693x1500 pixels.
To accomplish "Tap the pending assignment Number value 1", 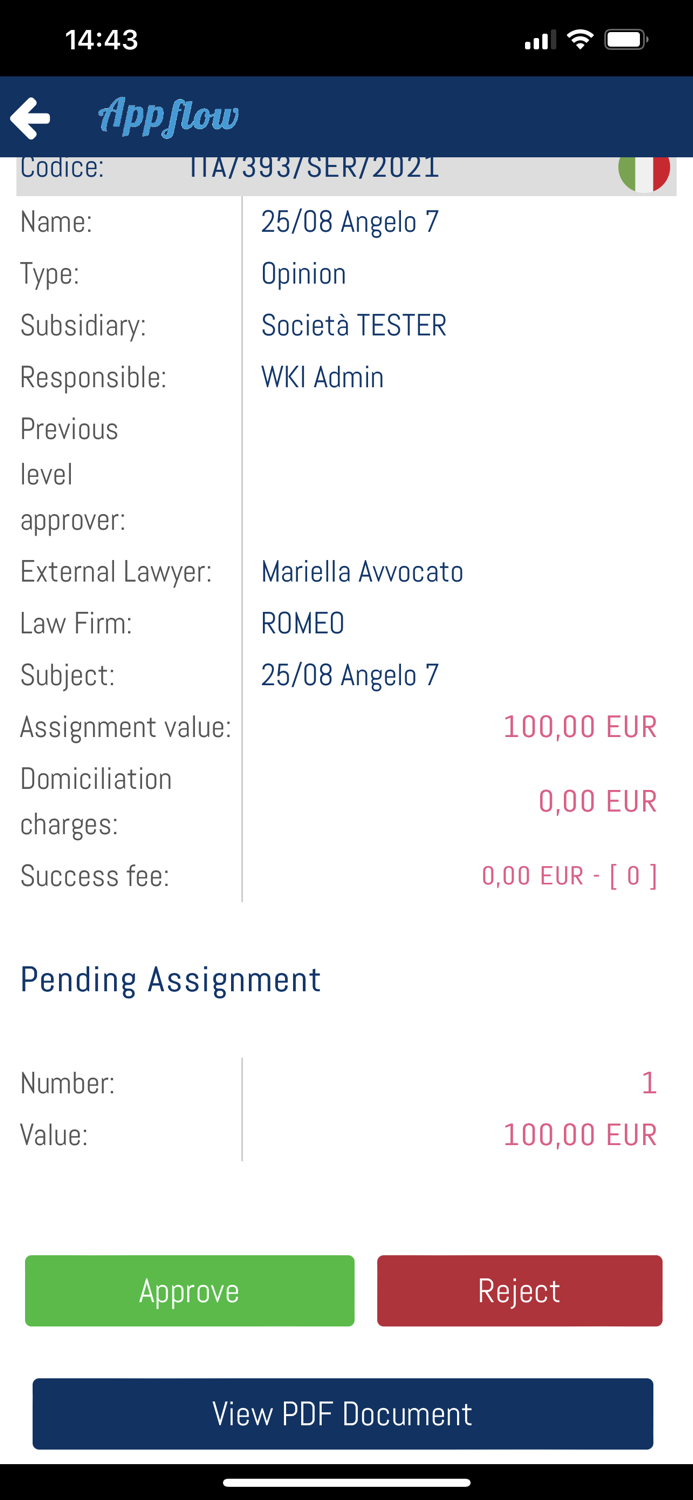I will pyautogui.click(x=649, y=1082).
